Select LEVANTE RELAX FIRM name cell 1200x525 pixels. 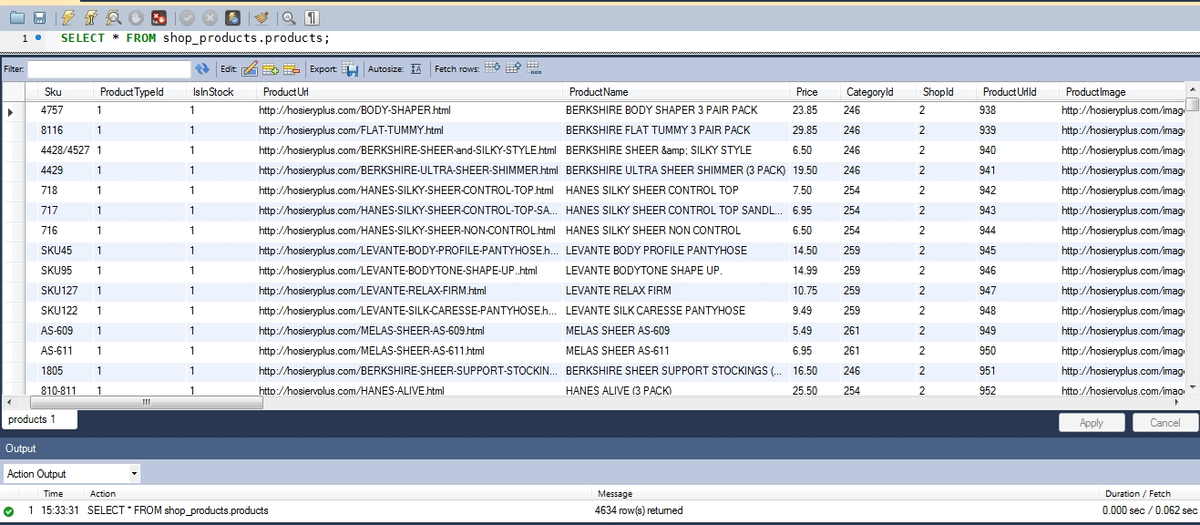point(676,290)
